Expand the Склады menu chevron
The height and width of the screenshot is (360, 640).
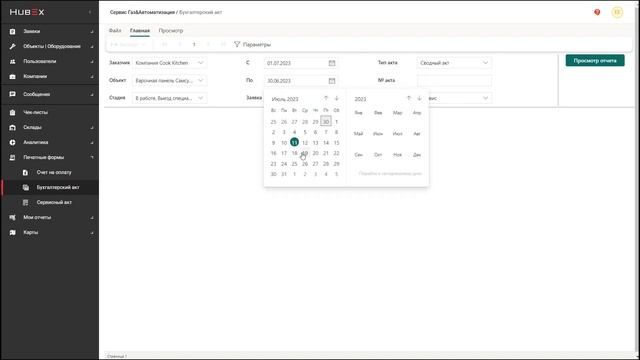click(x=92, y=127)
